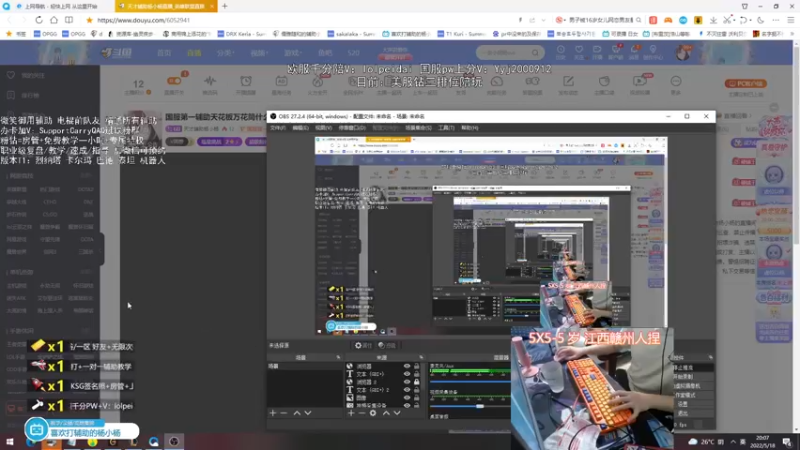Click the 属性 button above the Sources panel
This screenshot has height=450, width=800.
[x=364, y=345]
